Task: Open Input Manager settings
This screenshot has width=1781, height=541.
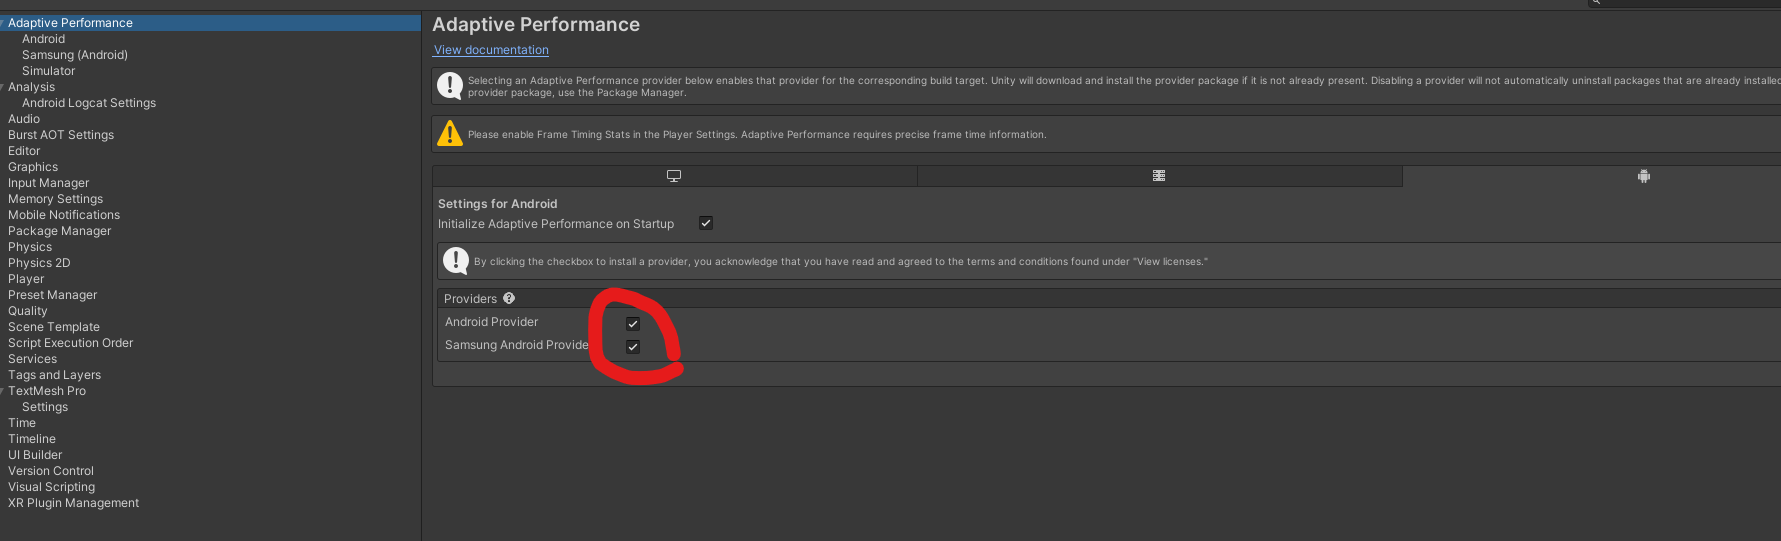Action: [x=49, y=183]
